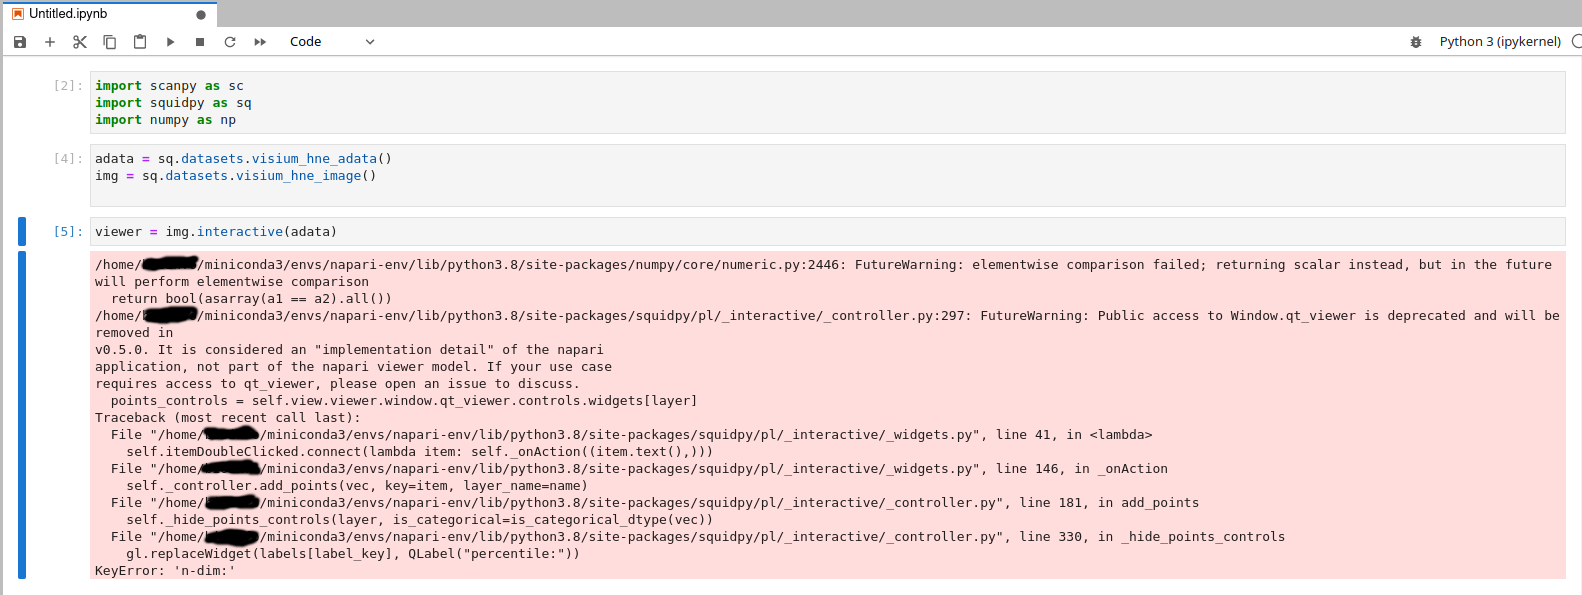Open the cell type dropdown showing Code
The image size is (1582, 595).
(x=330, y=41)
